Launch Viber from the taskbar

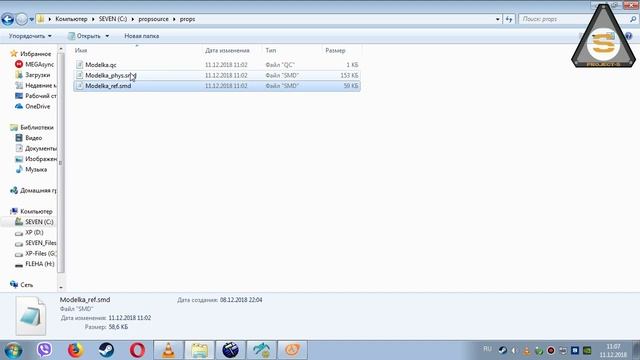click(44, 350)
